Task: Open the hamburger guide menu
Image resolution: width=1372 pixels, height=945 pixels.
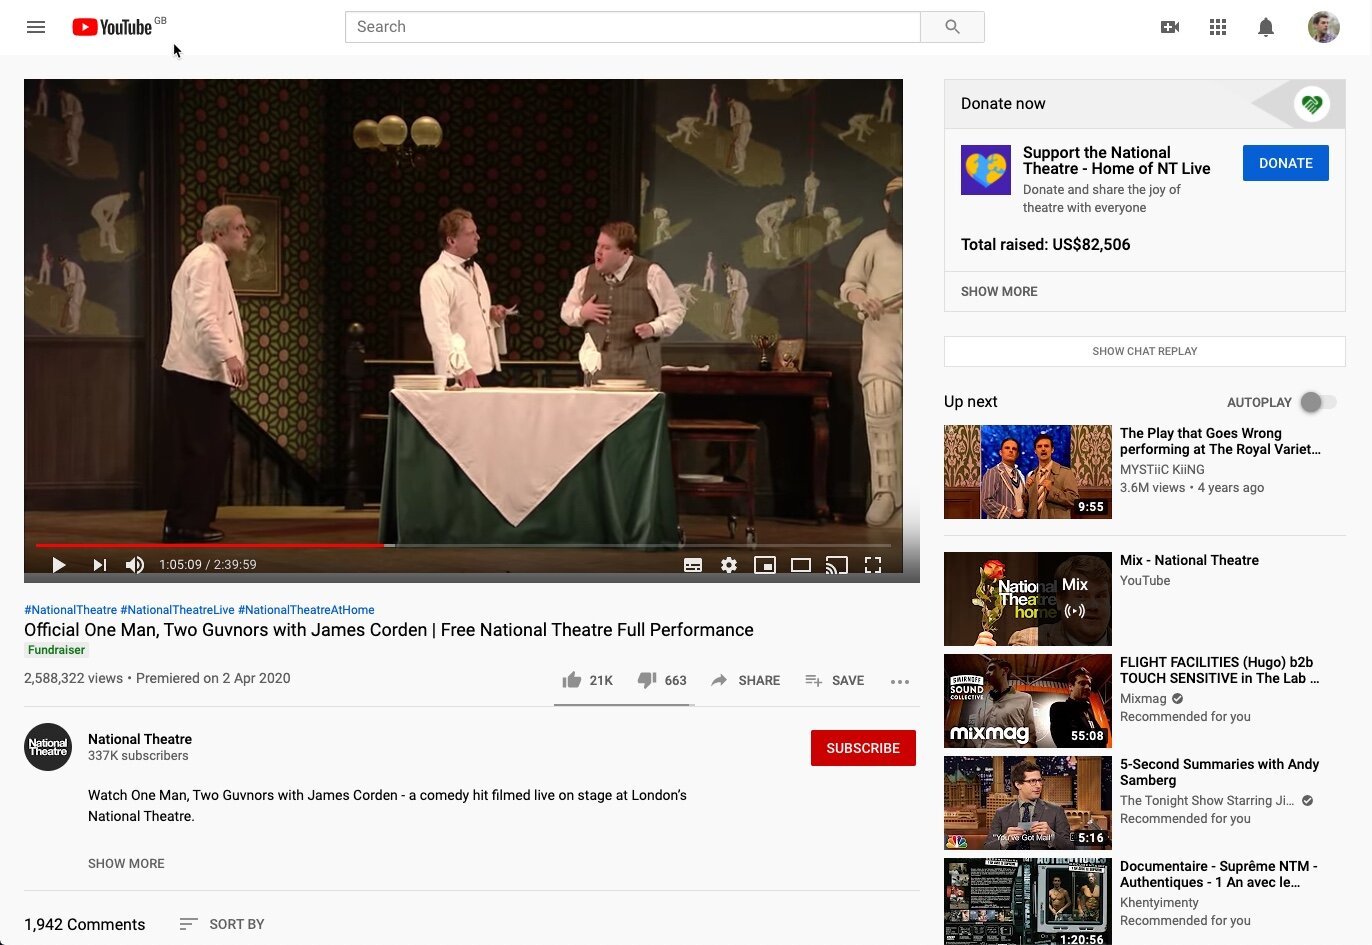Action: 36,27
